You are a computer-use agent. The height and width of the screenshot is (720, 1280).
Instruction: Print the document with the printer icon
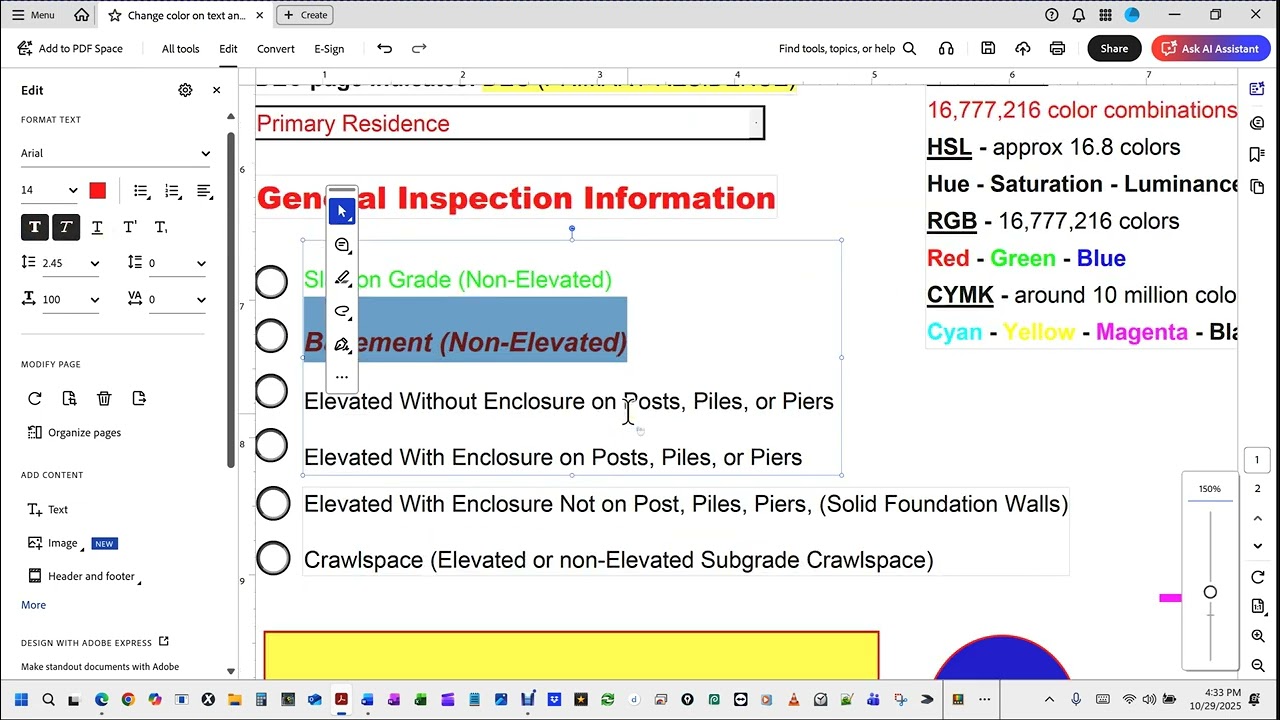tap(1057, 48)
